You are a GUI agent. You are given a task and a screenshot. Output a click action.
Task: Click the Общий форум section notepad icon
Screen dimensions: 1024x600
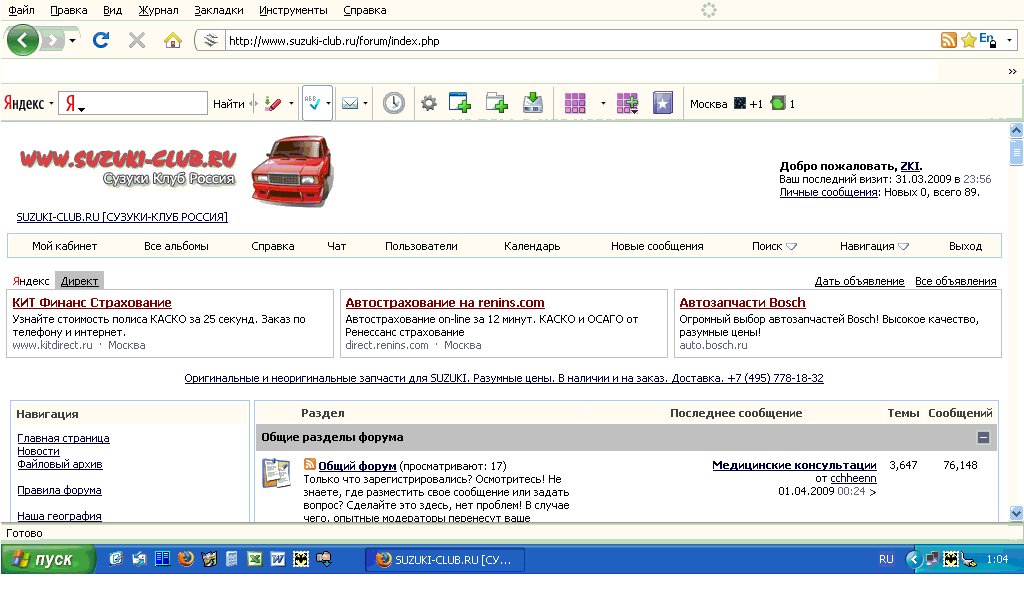[x=276, y=473]
